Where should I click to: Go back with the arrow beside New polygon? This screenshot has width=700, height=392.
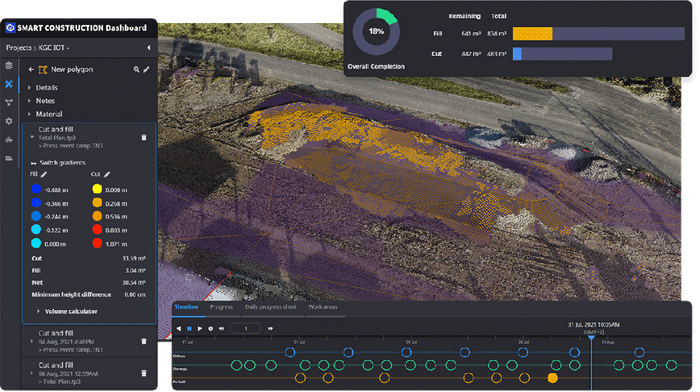[31, 69]
